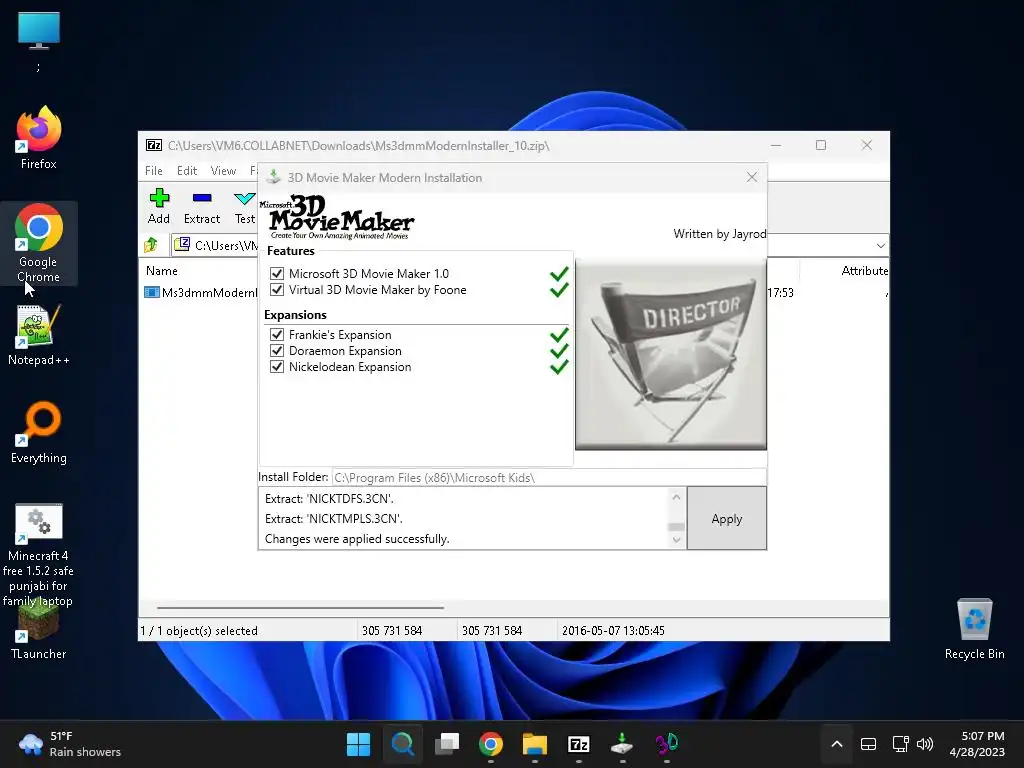Uncheck Microsoft 3D Movie Maker 1.0
Screen dimensions: 1024x768
[277, 274]
